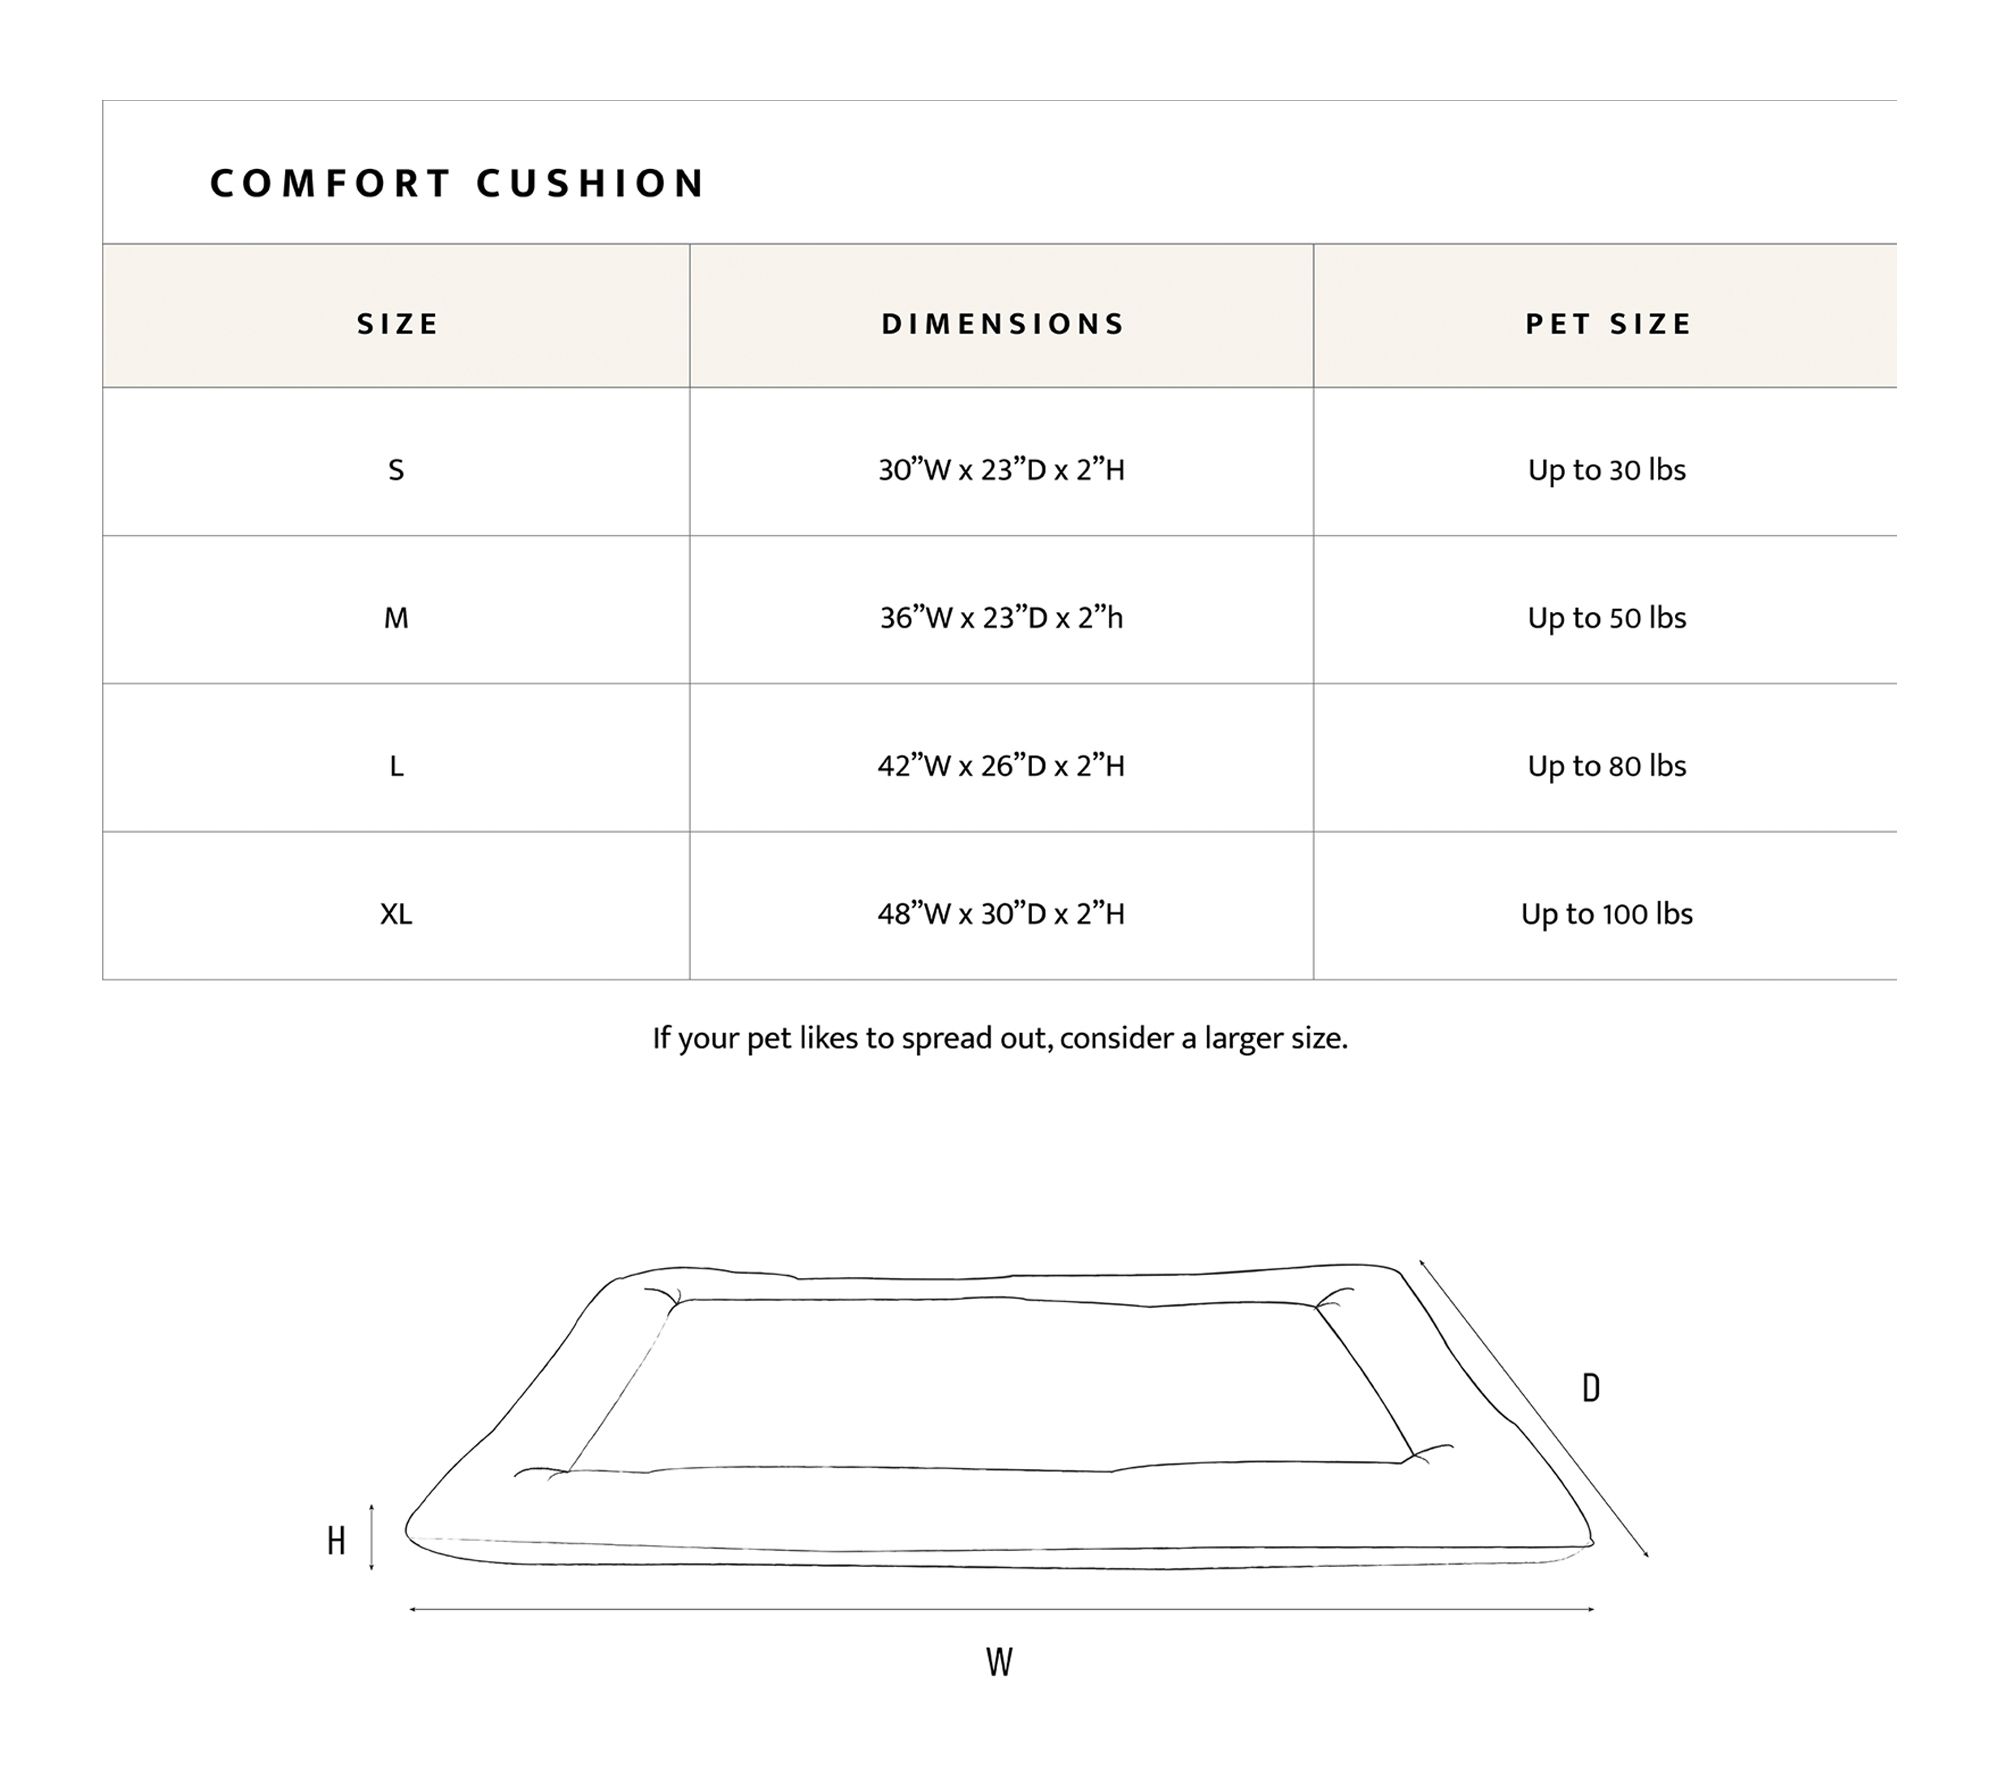This screenshot has height=1778, width=2000.
Task: Click the 30"W x 23"D x 2"H dimensions
Action: click(x=1001, y=470)
